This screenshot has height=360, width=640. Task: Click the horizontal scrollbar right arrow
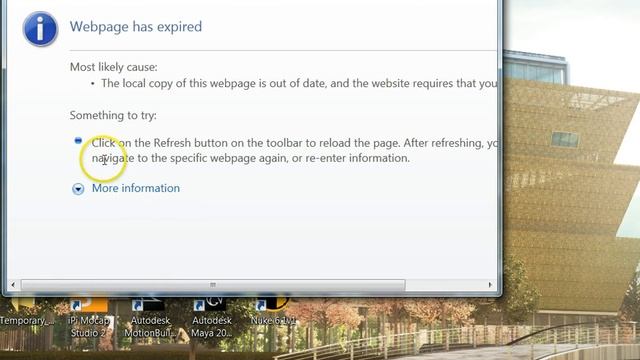[490, 284]
